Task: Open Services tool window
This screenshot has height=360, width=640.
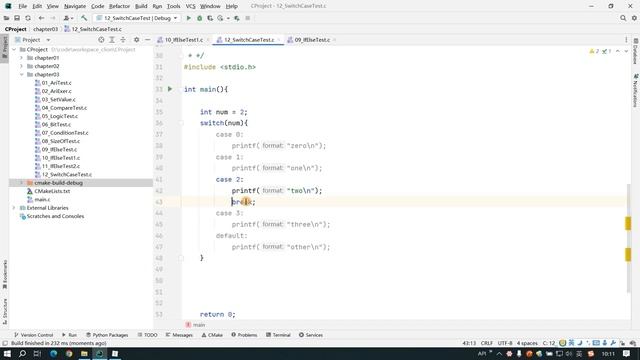Action: coord(311,335)
